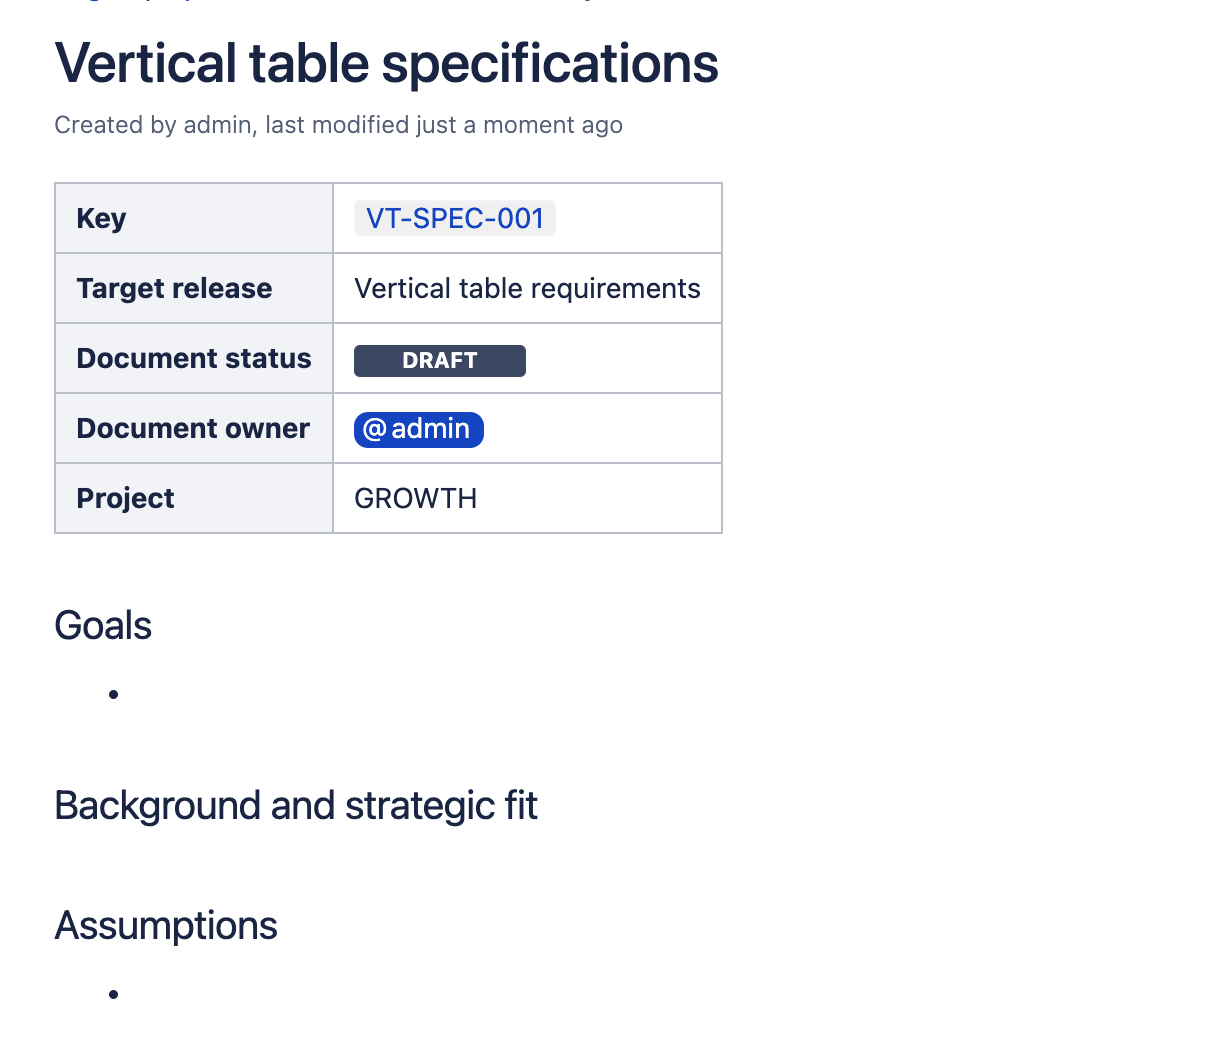This screenshot has height=1060, width=1218.
Task: Click the empty bullet under Goals
Action: point(114,694)
